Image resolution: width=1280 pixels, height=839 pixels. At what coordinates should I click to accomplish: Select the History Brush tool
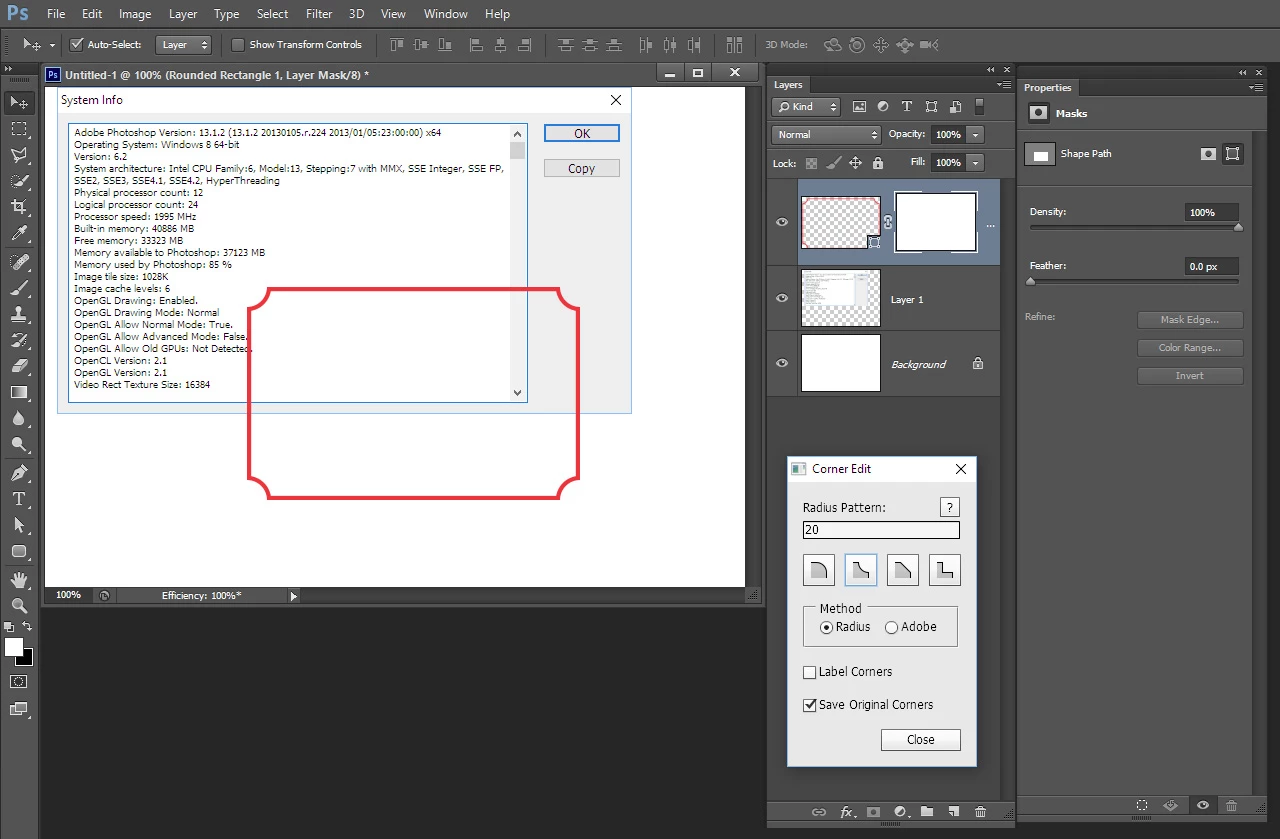19,340
